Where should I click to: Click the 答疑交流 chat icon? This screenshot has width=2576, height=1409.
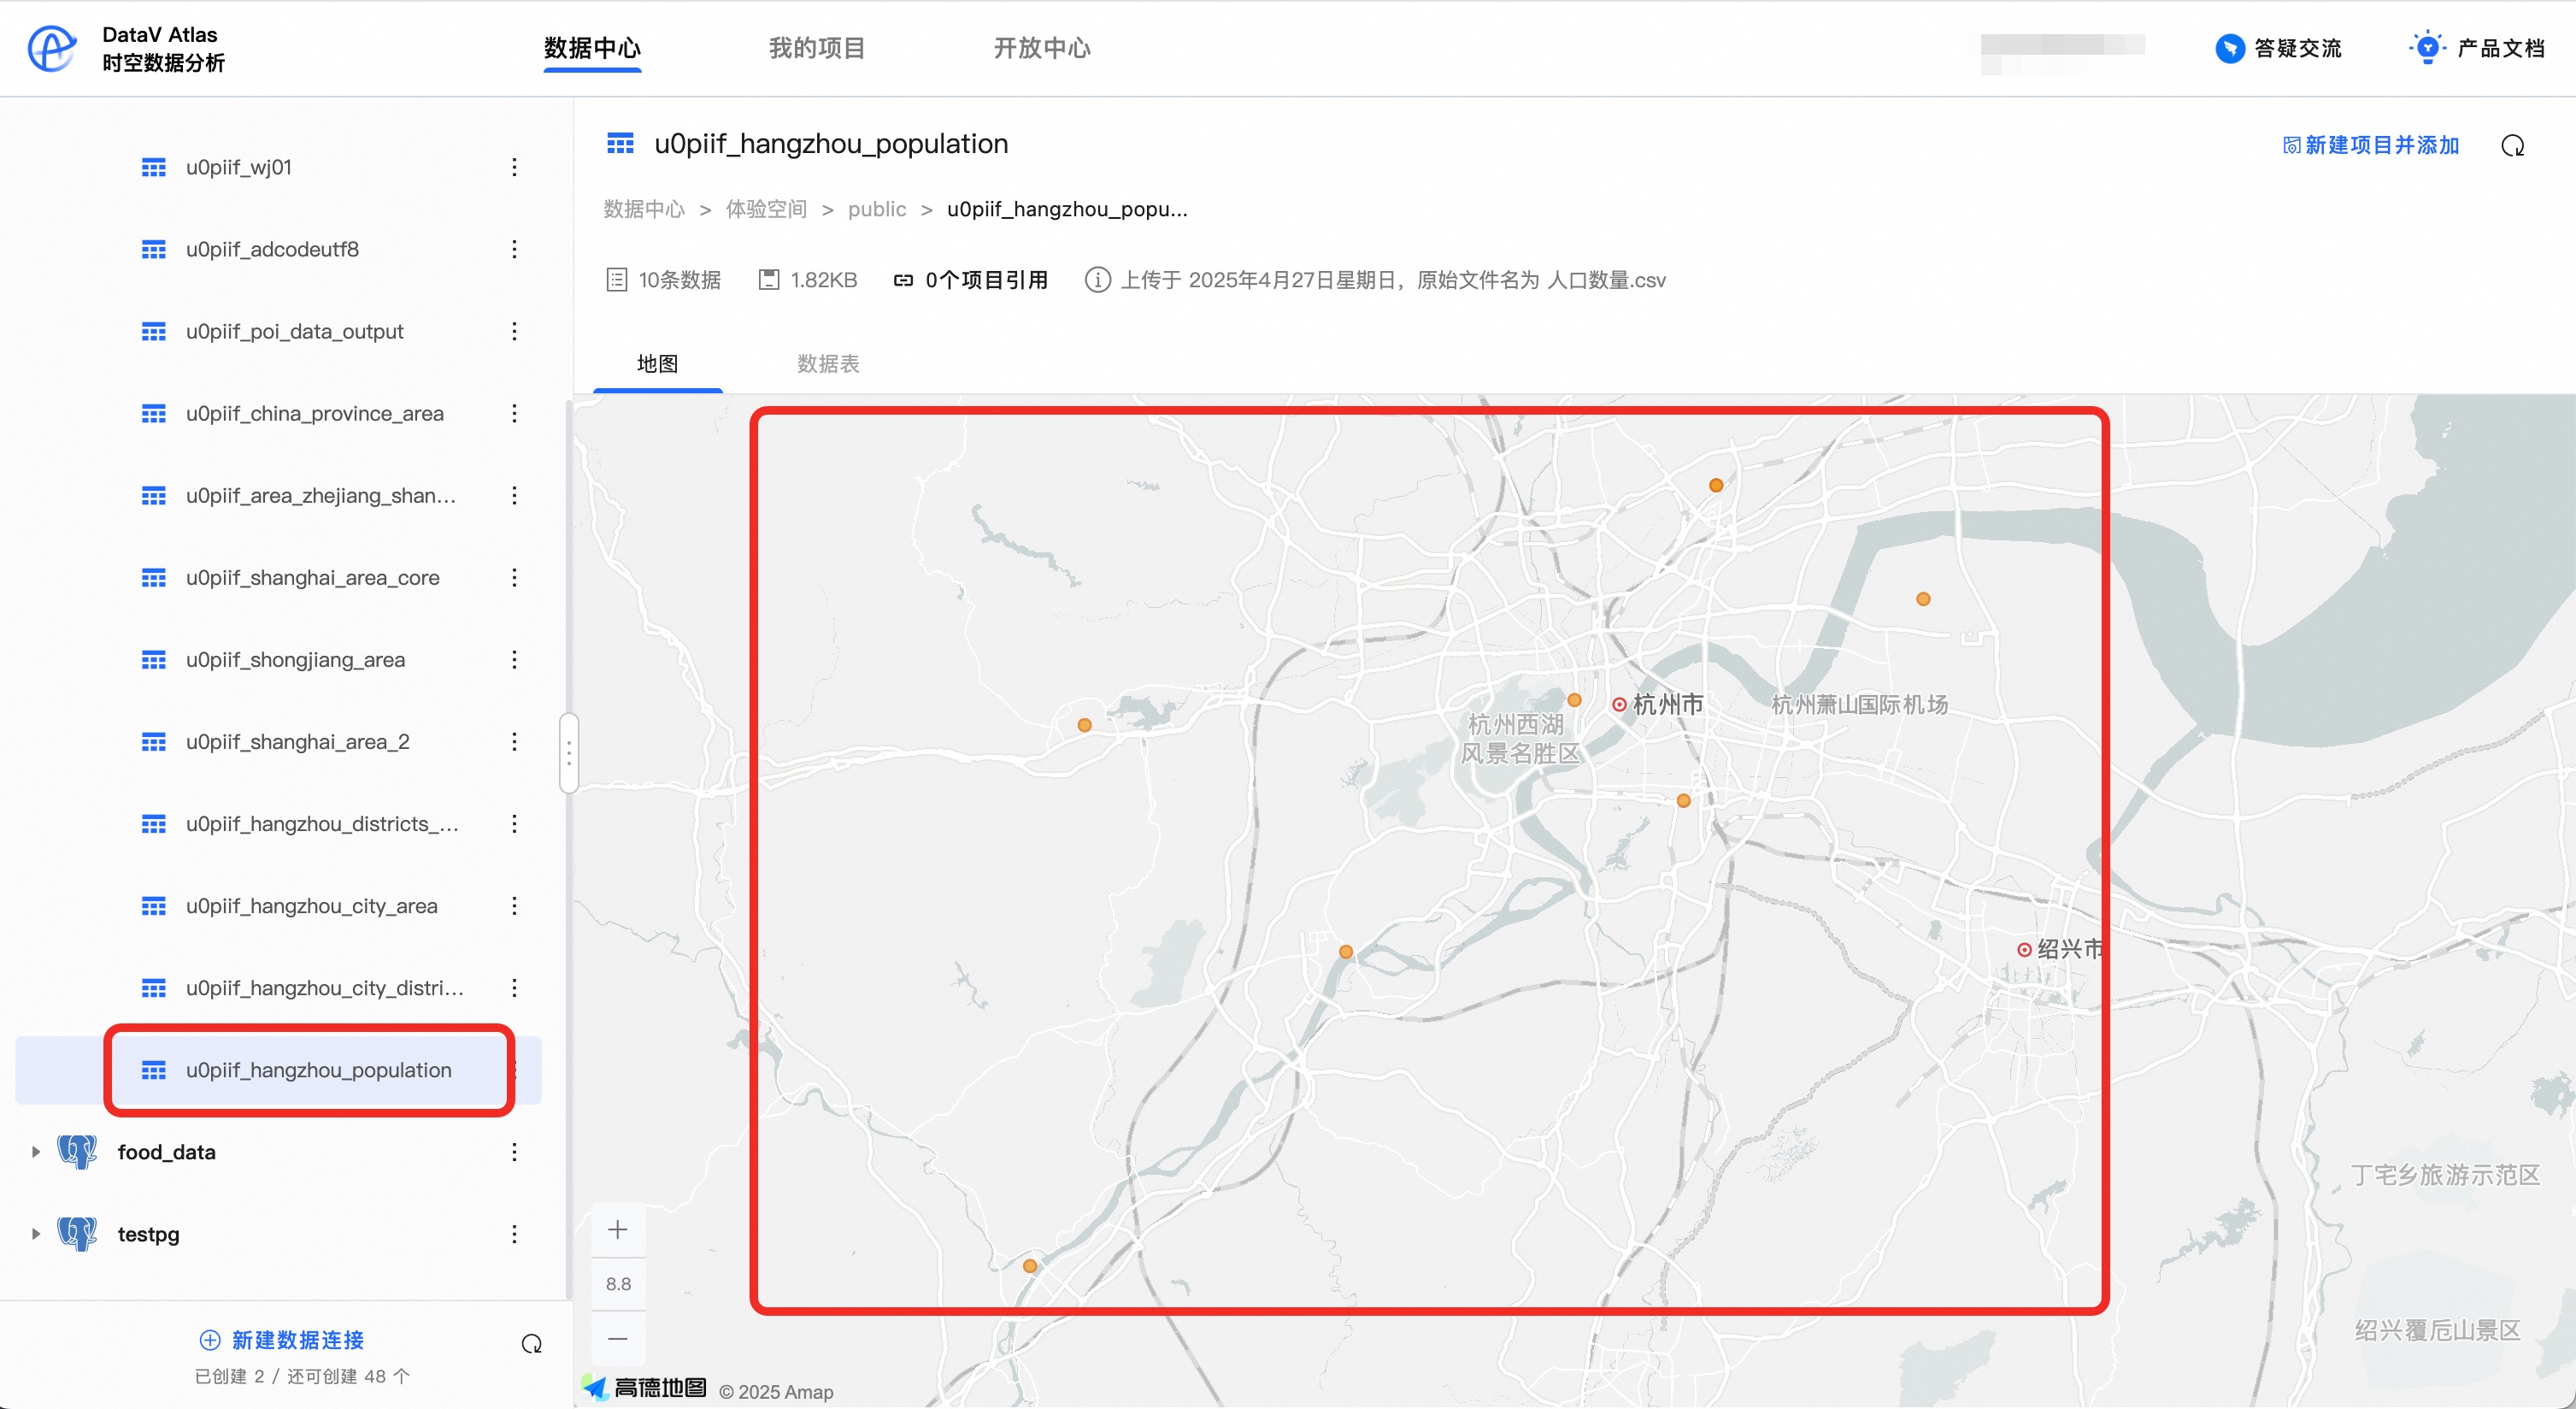pos(2229,48)
